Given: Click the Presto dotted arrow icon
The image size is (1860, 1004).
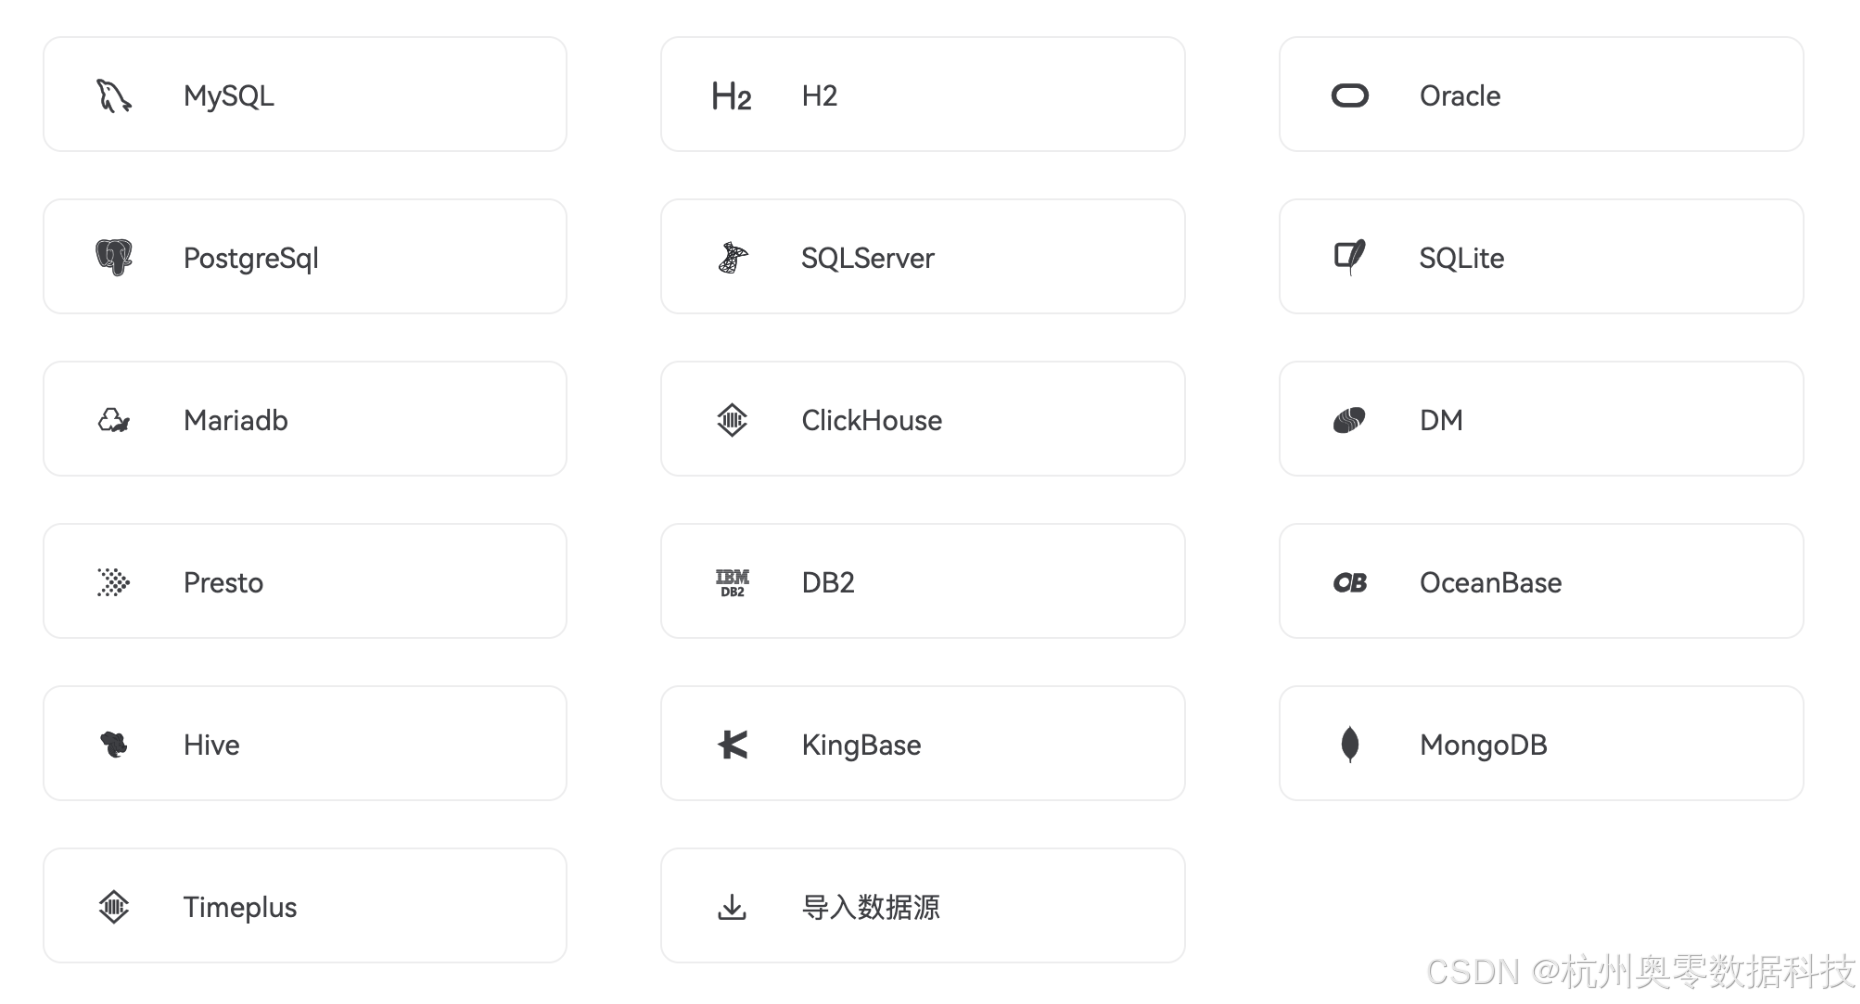Looking at the screenshot, I should click(x=114, y=582).
